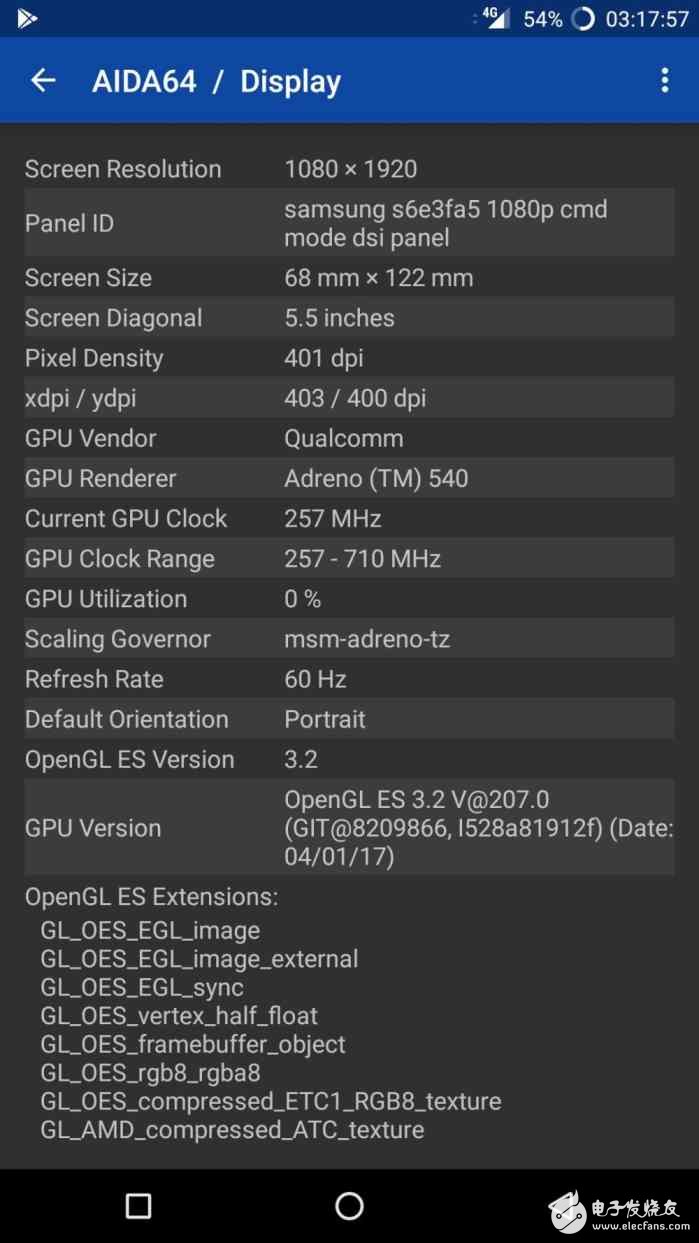Tap the battery ring status icon
The image size is (699, 1243).
pos(583,19)
